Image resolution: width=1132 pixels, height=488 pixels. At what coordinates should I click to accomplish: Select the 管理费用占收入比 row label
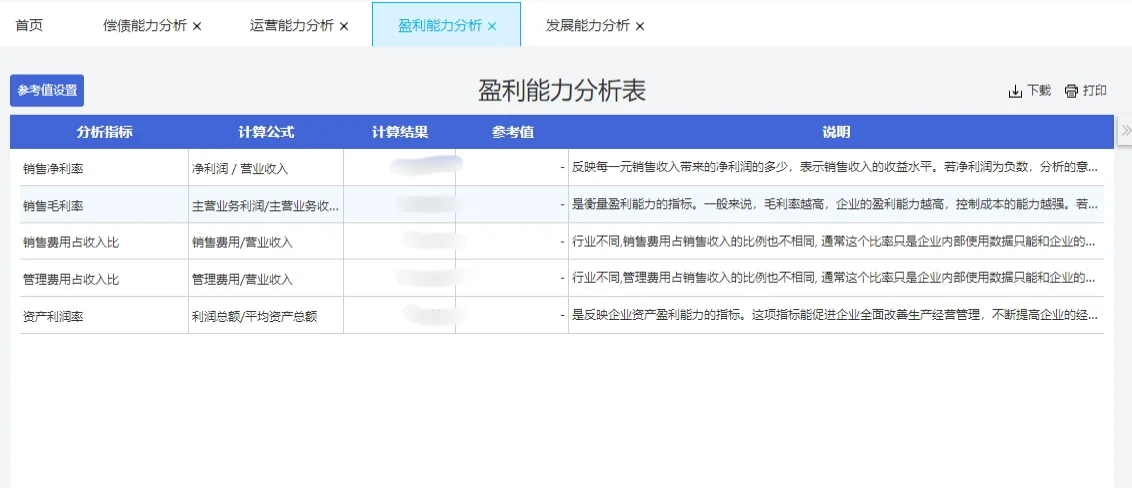[71, 279]
